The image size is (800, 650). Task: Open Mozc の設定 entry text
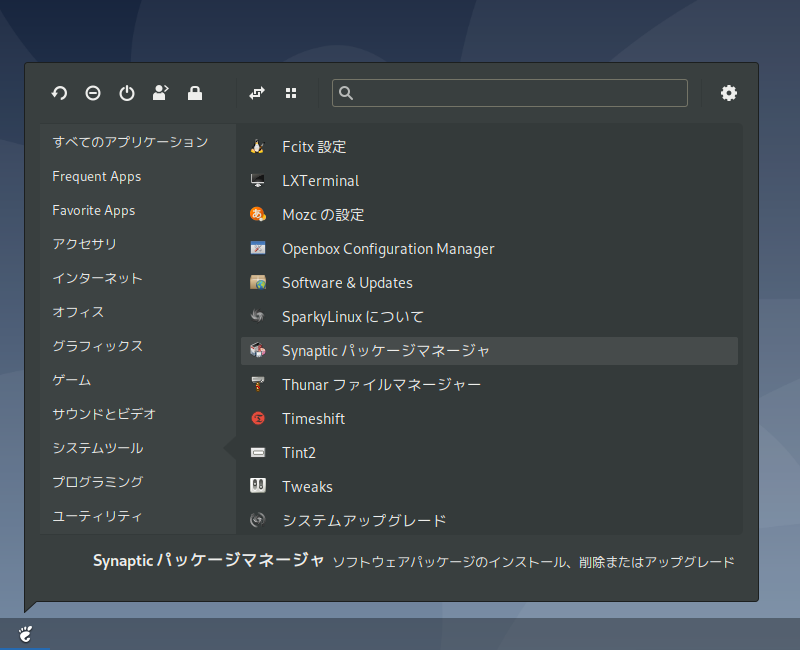coord(323,215)
